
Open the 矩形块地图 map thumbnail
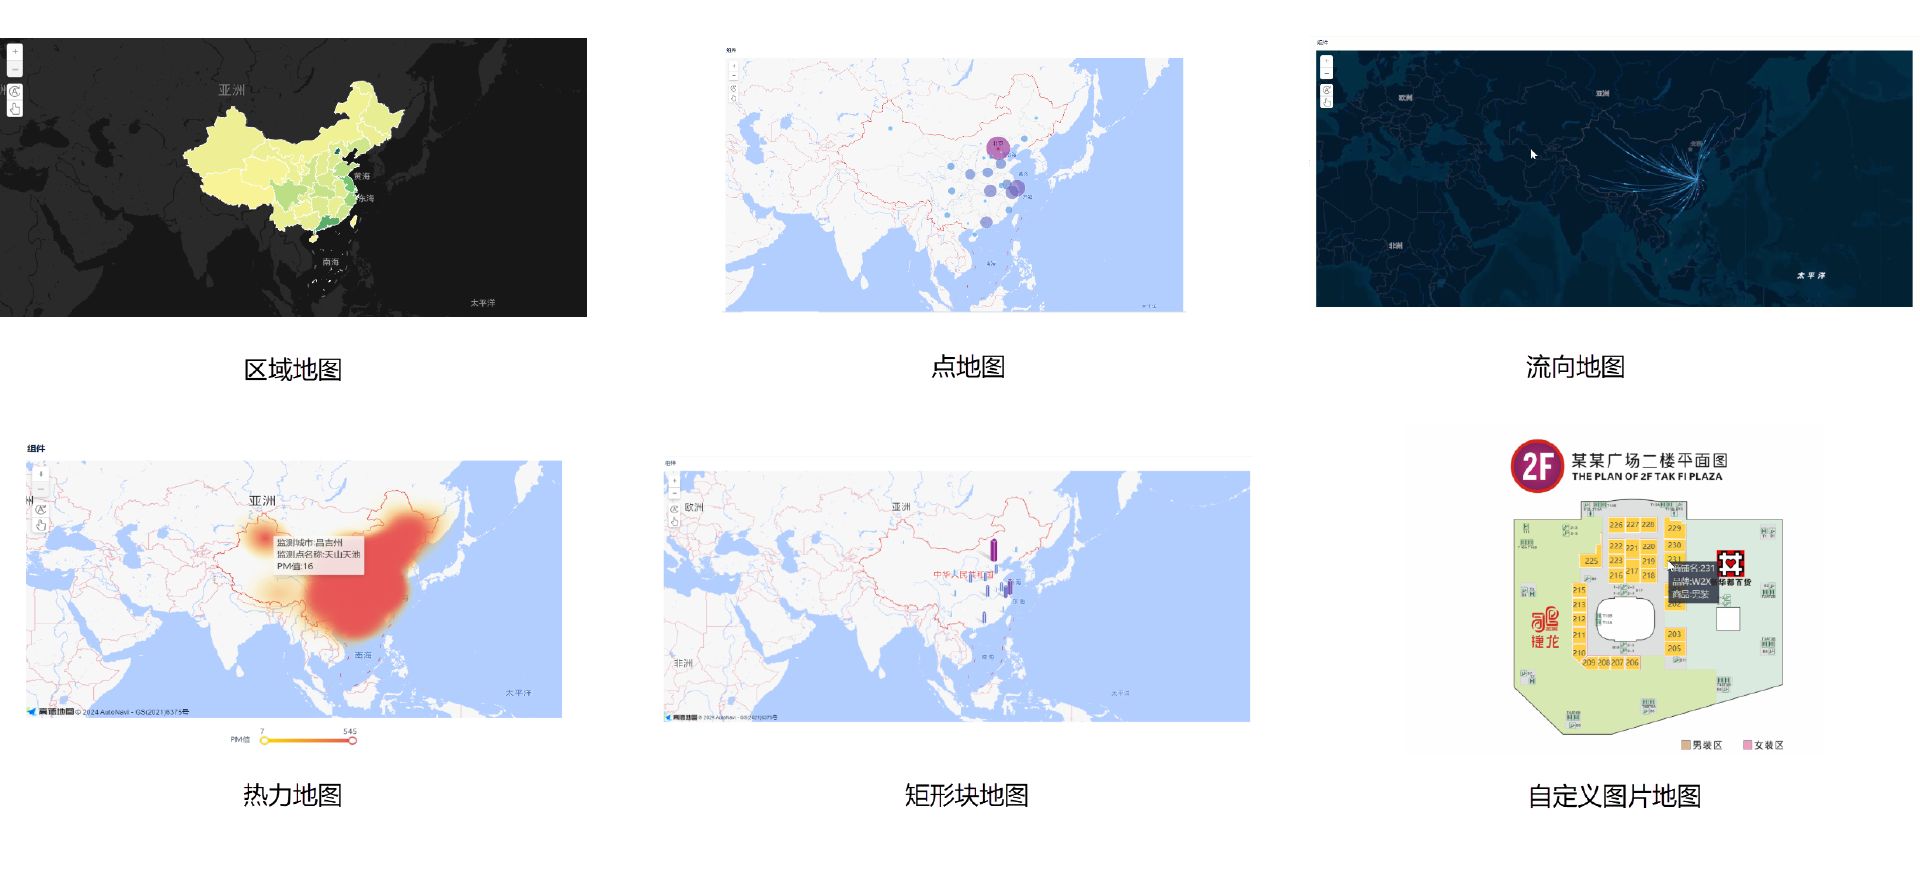click(957, 596)
